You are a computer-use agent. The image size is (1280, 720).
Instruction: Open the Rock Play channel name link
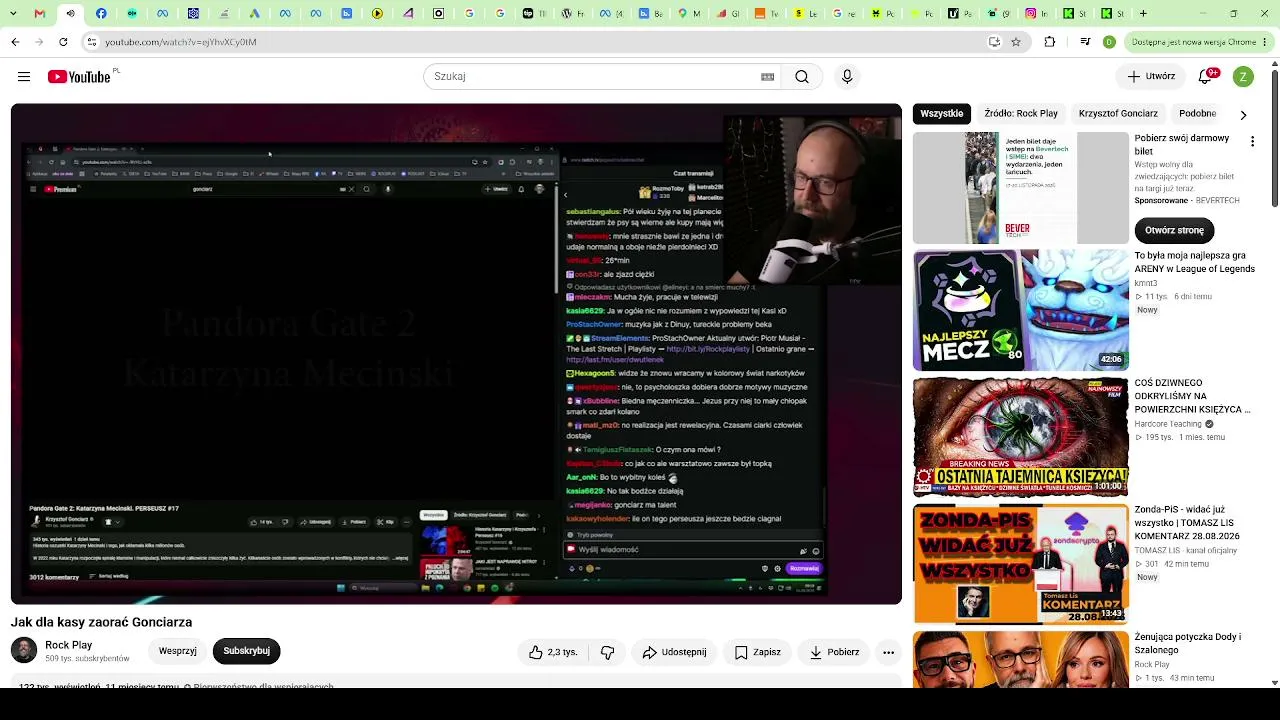pyautogui.click(x=68, y=645)
